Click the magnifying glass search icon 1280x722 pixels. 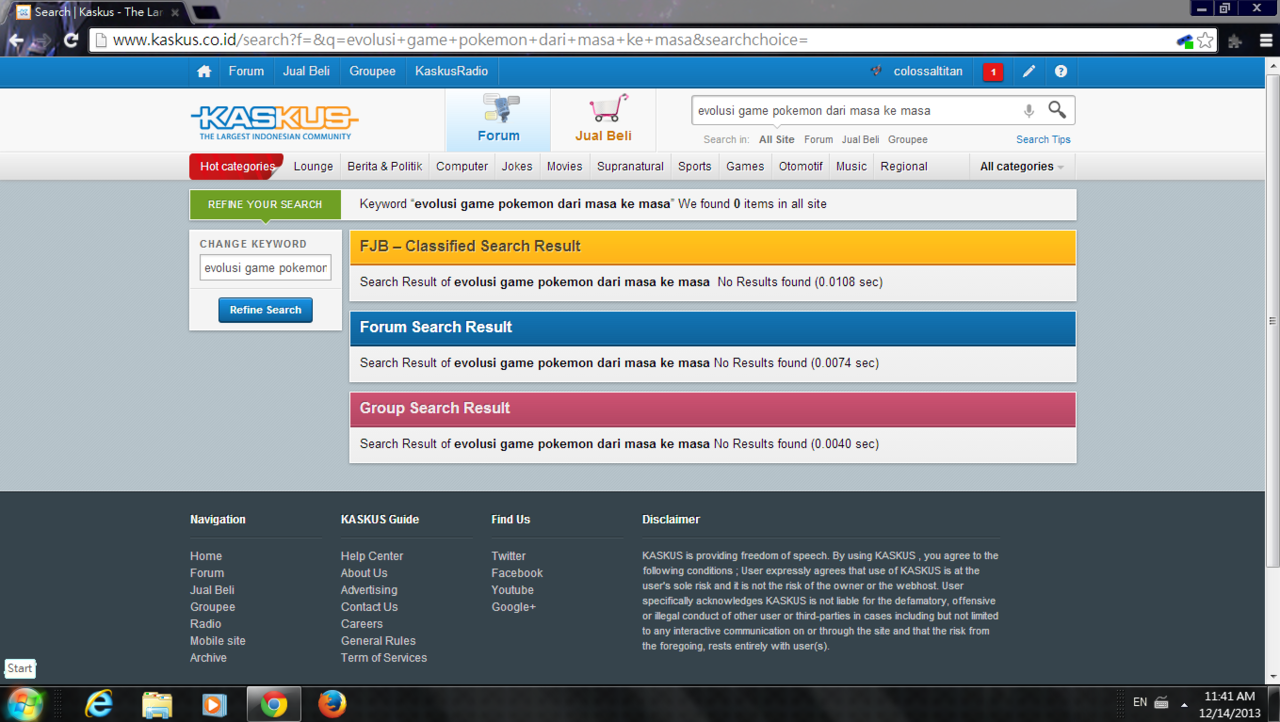[x=1057, y=110]
